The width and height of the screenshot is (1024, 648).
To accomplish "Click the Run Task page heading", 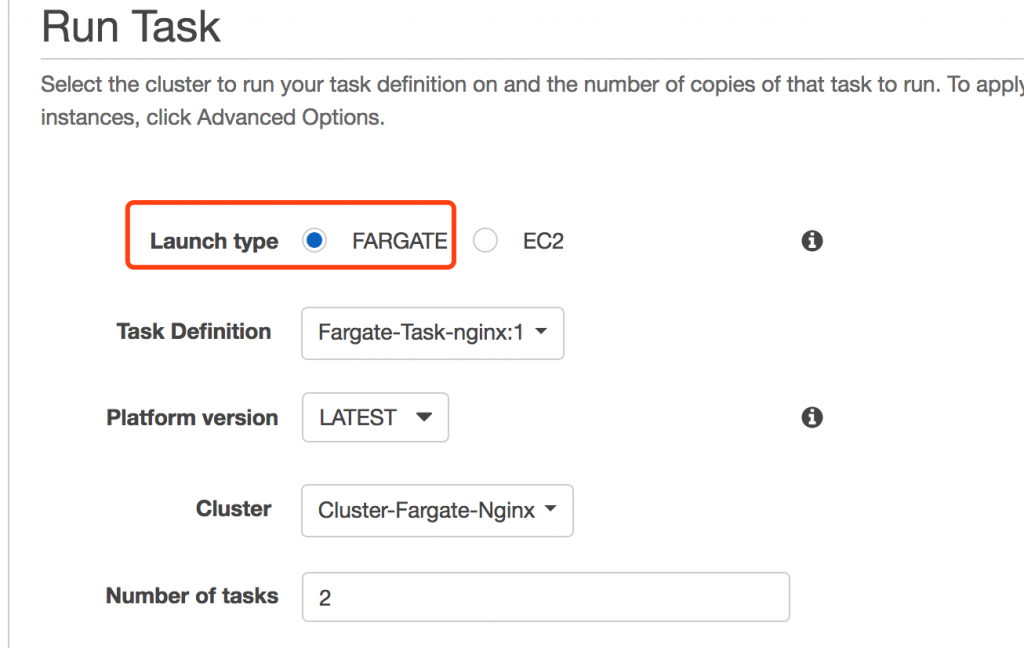I will pos(131,26).
